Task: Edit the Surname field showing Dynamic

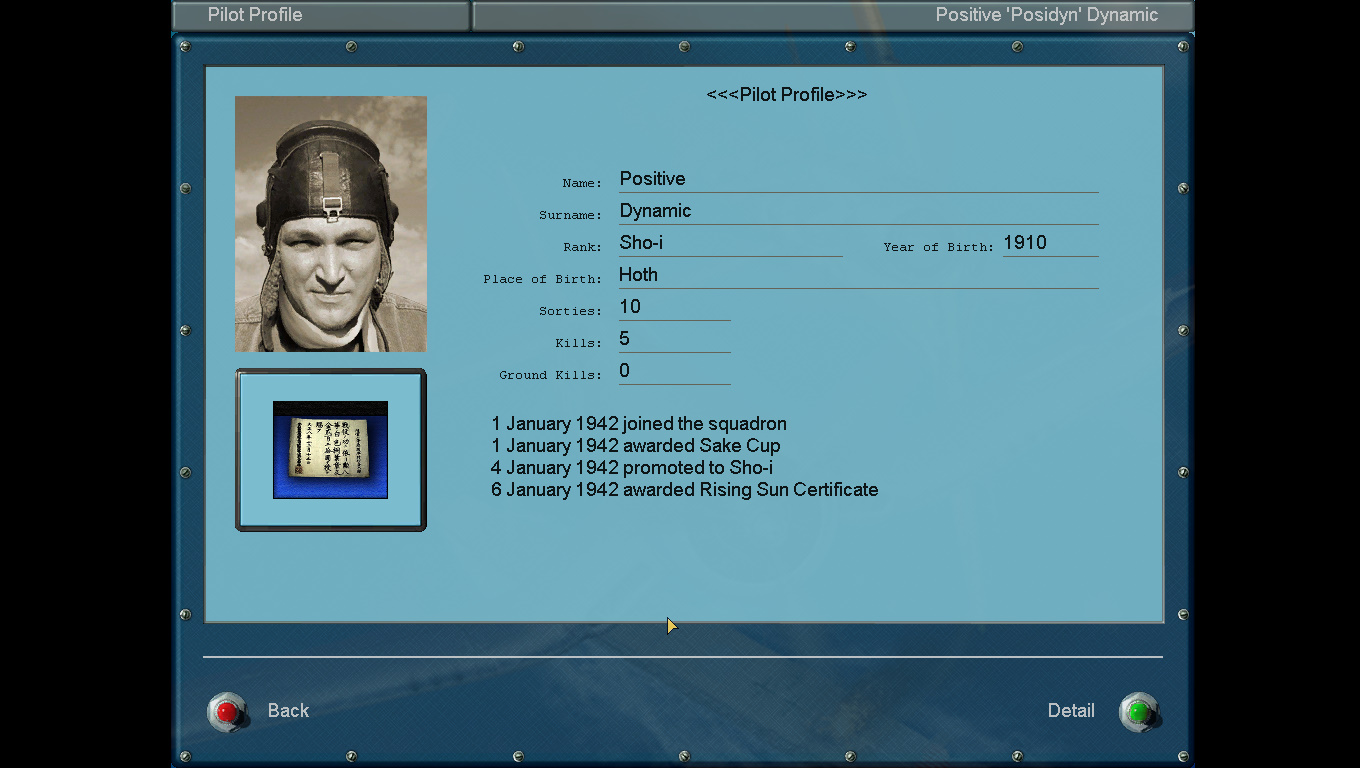Action: pos(857,211)
